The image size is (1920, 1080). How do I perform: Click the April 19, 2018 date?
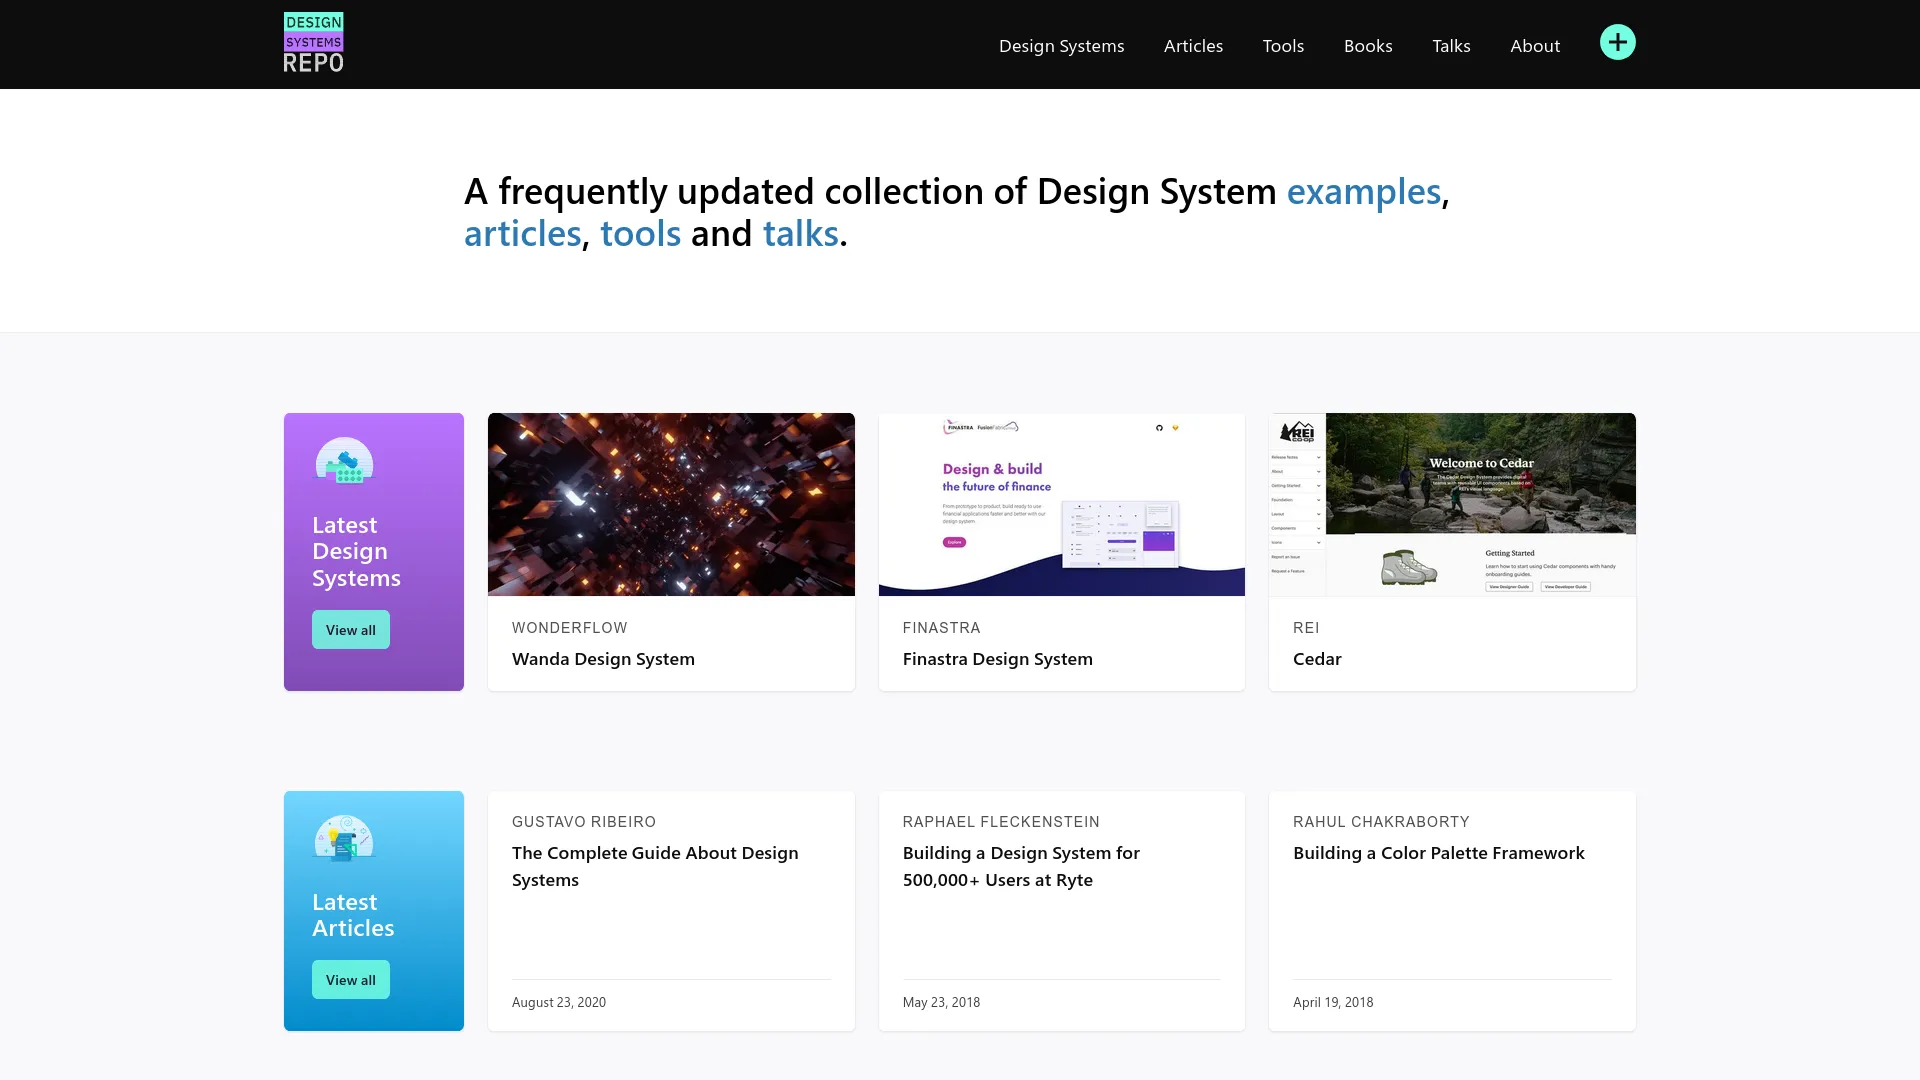1333,1002
